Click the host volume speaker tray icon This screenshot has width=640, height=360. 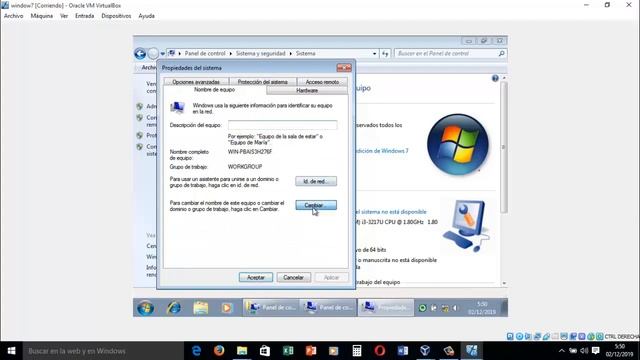(584, 351)
